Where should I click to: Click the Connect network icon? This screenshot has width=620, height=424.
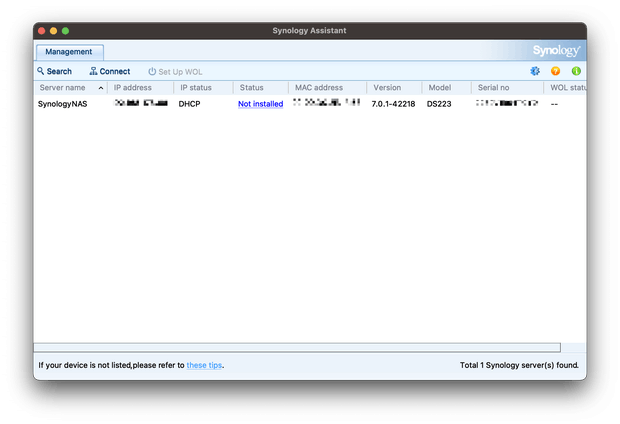[x=93, y=71]
